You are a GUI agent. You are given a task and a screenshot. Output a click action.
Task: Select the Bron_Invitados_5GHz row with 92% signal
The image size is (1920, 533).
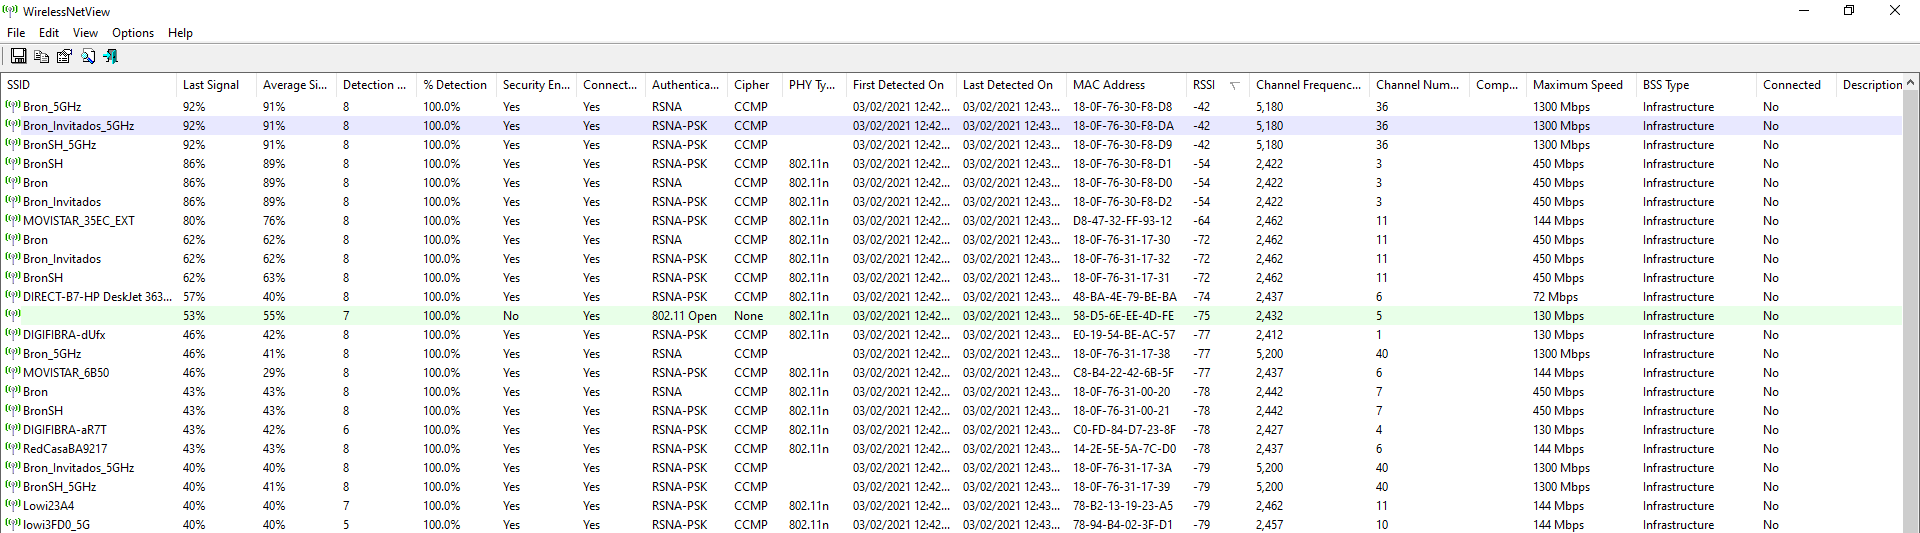tap(952, 126)
